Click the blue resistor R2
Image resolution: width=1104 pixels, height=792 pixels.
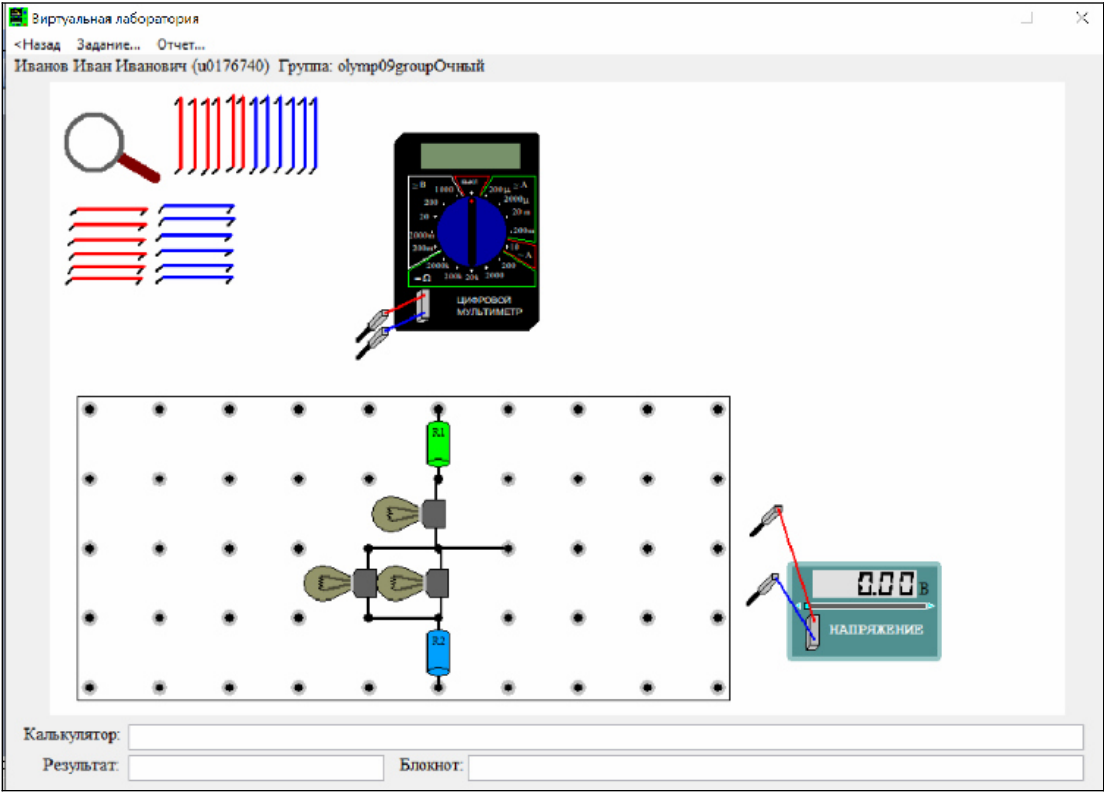pos(438,652)
